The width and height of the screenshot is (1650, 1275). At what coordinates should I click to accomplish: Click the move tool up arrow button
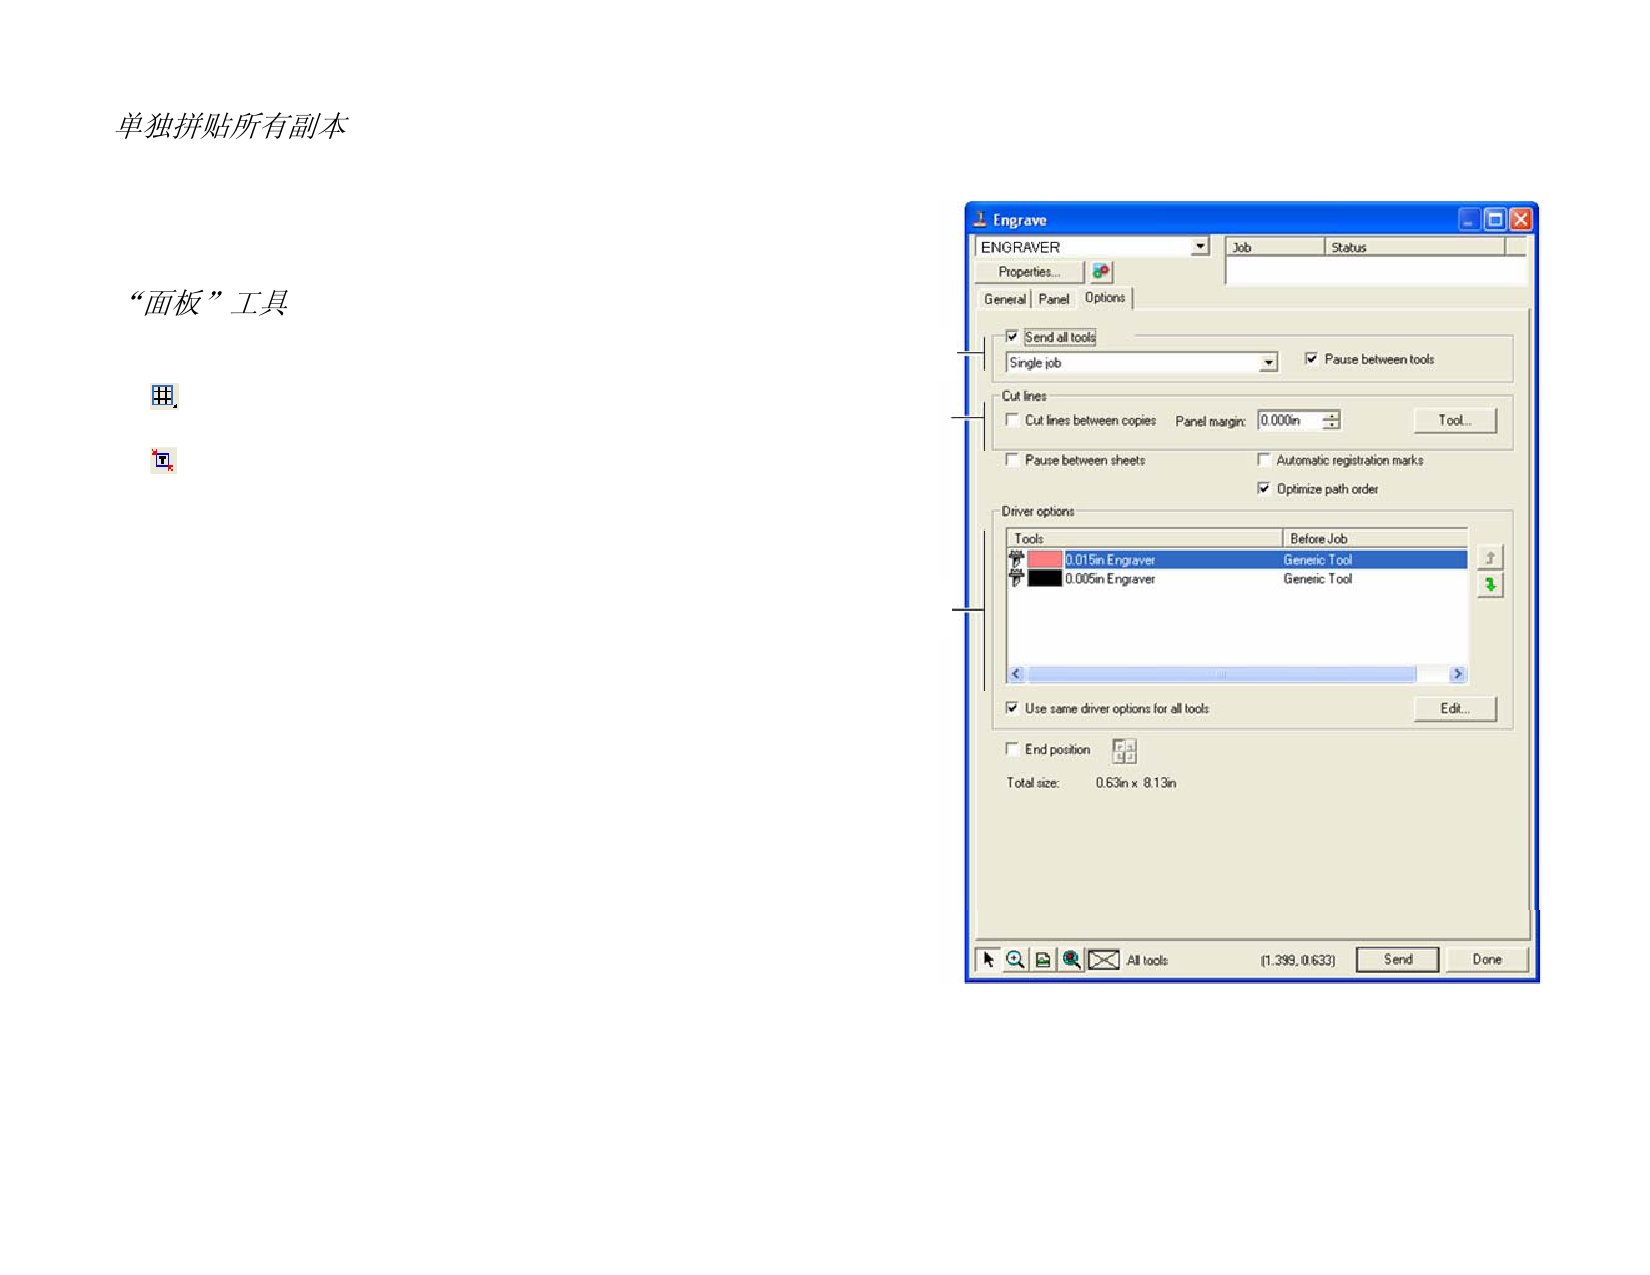click(1490, 558)
